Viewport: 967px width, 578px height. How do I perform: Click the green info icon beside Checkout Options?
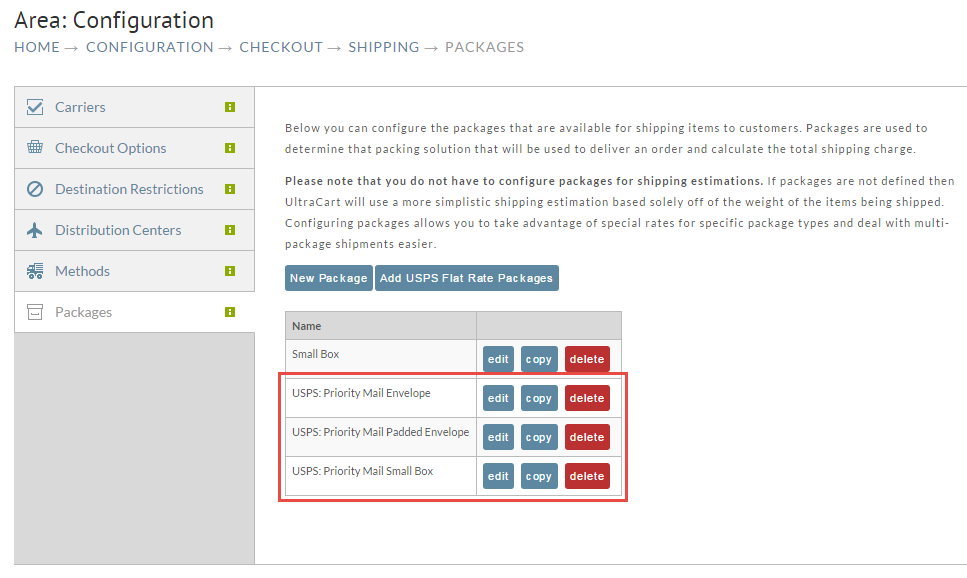pyautogui.click(x=230, y=148)
